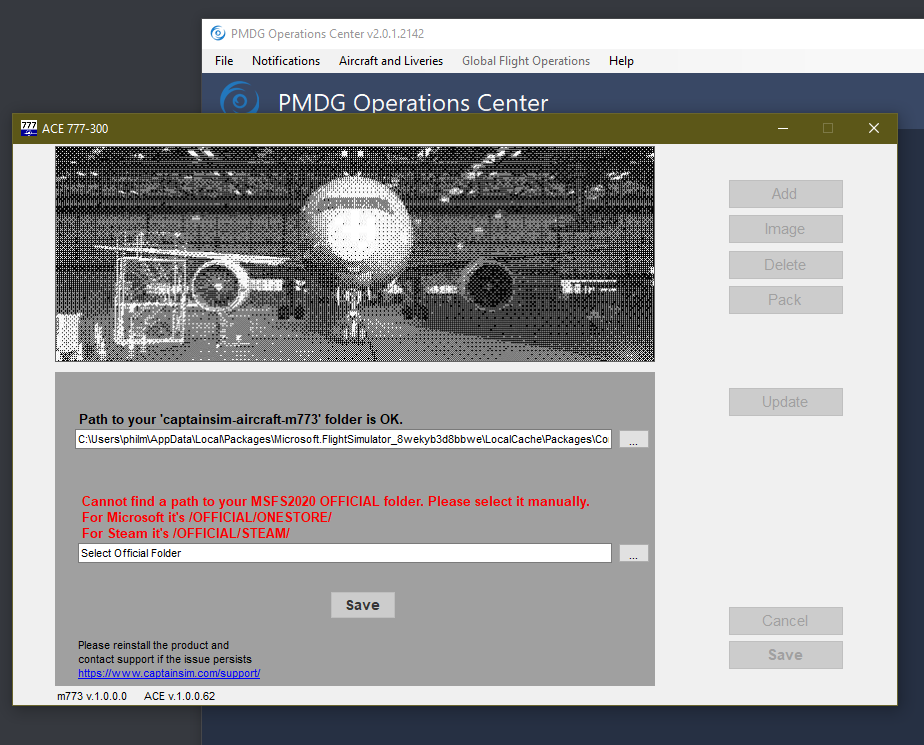Screen dimensions: 924x745
Task: Click the Add button in ACE
Action: [x=786, y=194]
